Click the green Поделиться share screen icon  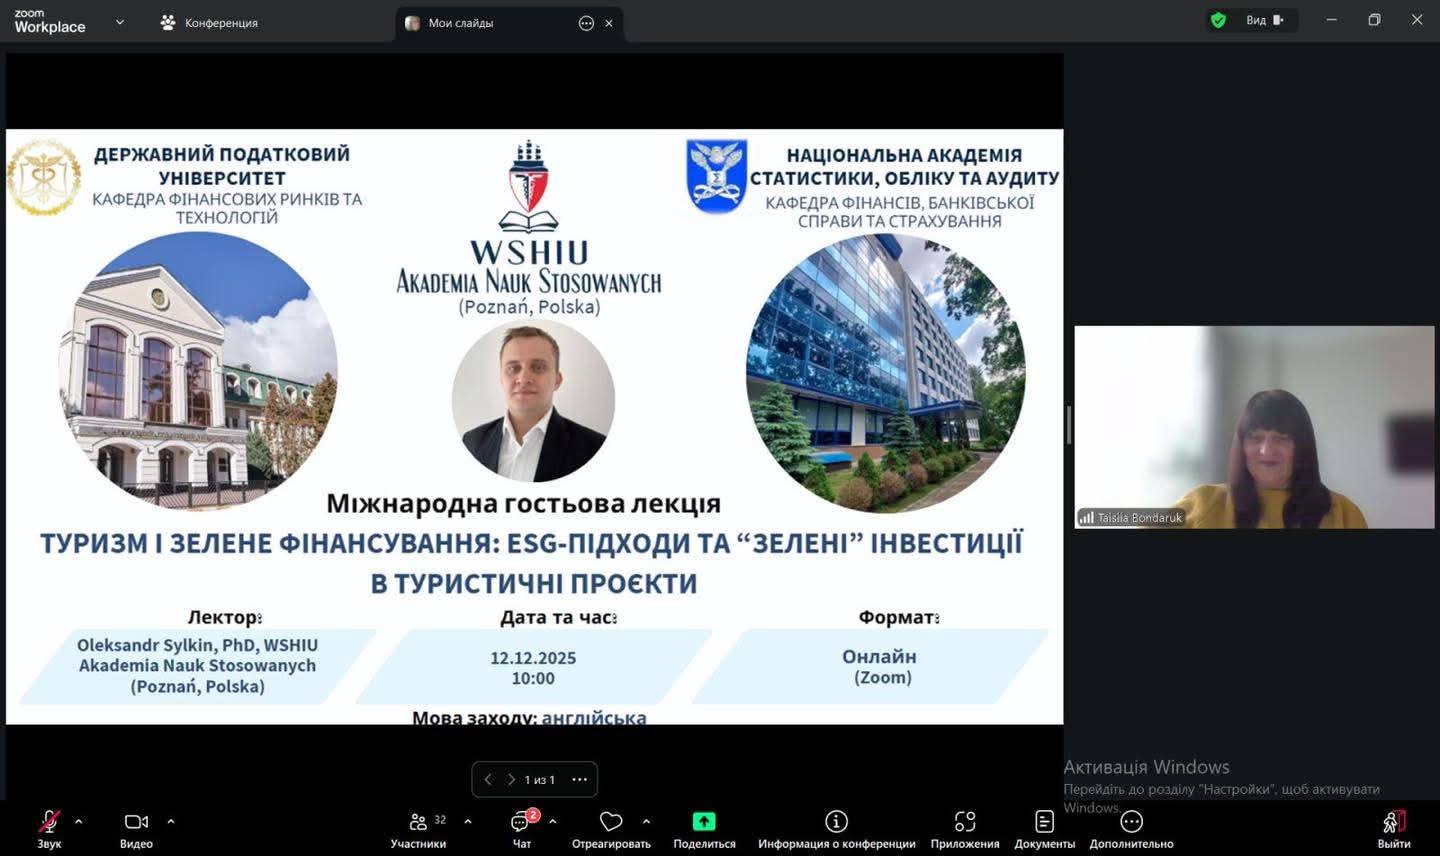(x=704, y=822)
